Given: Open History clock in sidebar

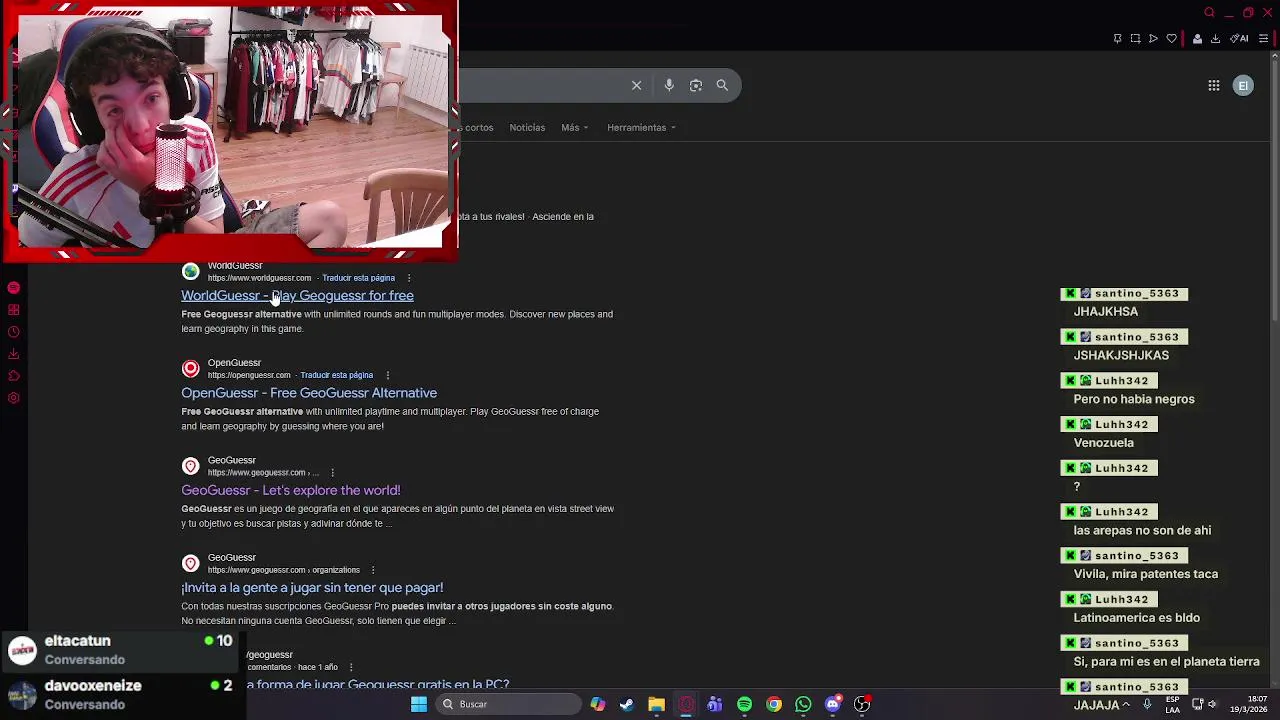Looking at the screenshot, I should point(14,332).
